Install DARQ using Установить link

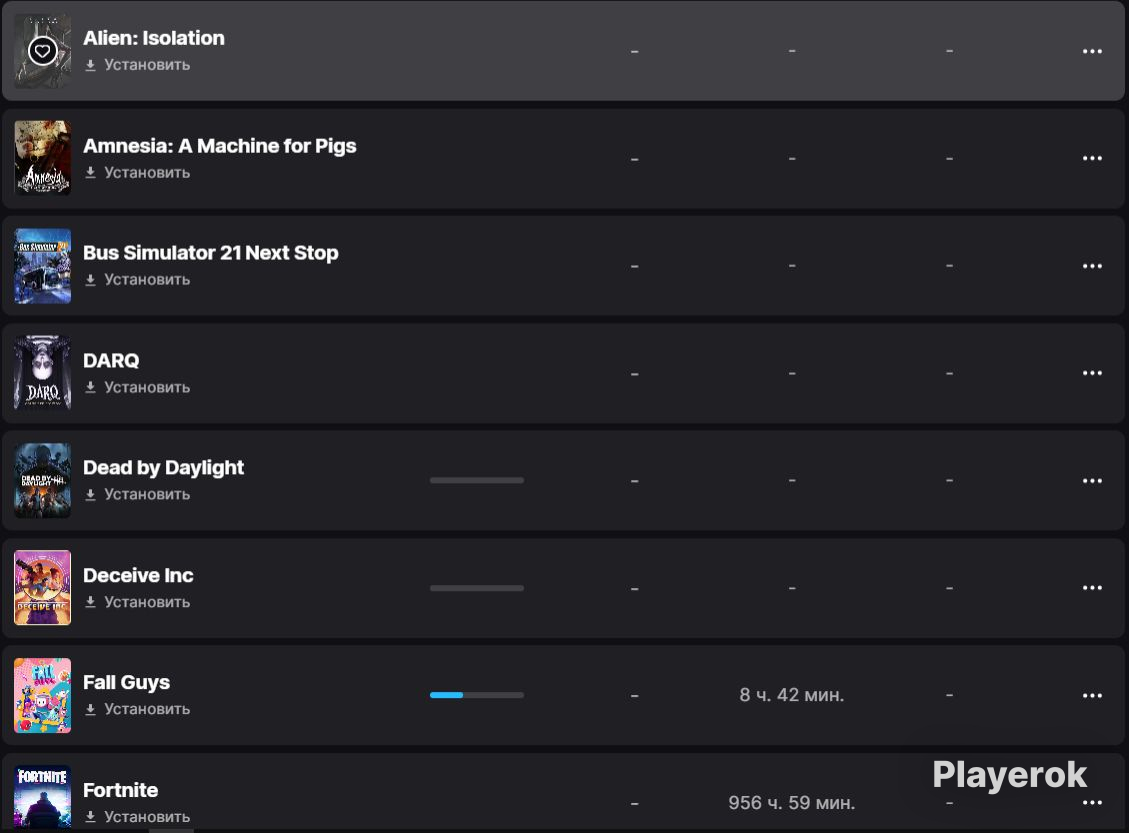point(138,387)
